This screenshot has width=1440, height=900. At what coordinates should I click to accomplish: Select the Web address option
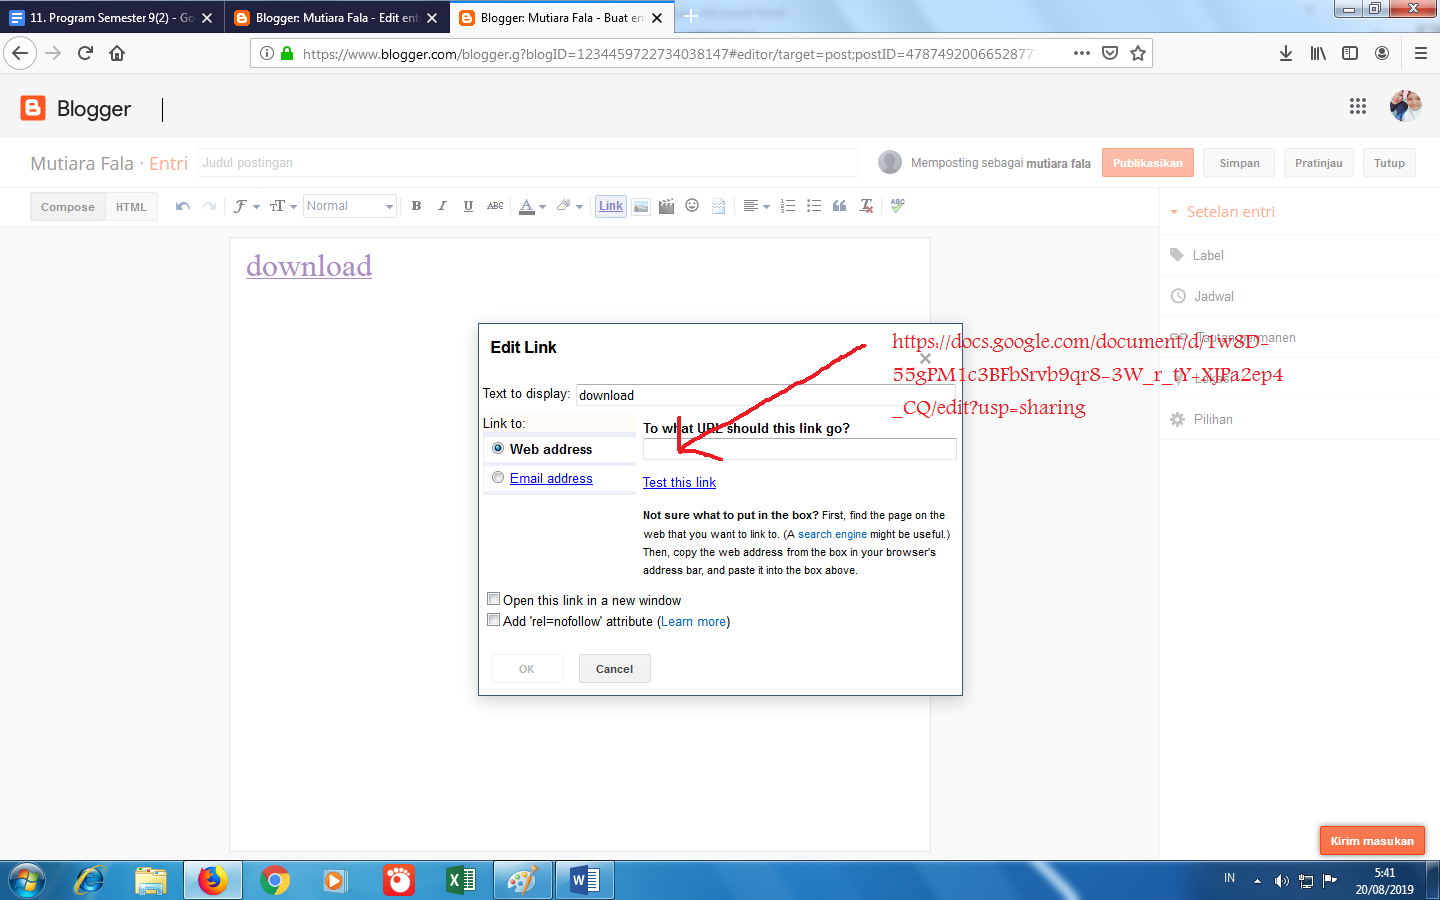[x=498, y=448]
